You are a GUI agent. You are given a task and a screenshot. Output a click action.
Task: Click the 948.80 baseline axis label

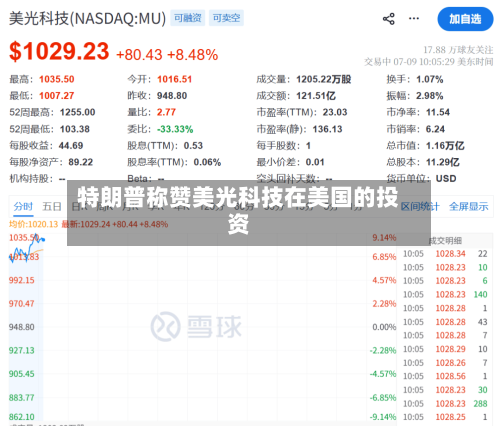tap(22, 327)
